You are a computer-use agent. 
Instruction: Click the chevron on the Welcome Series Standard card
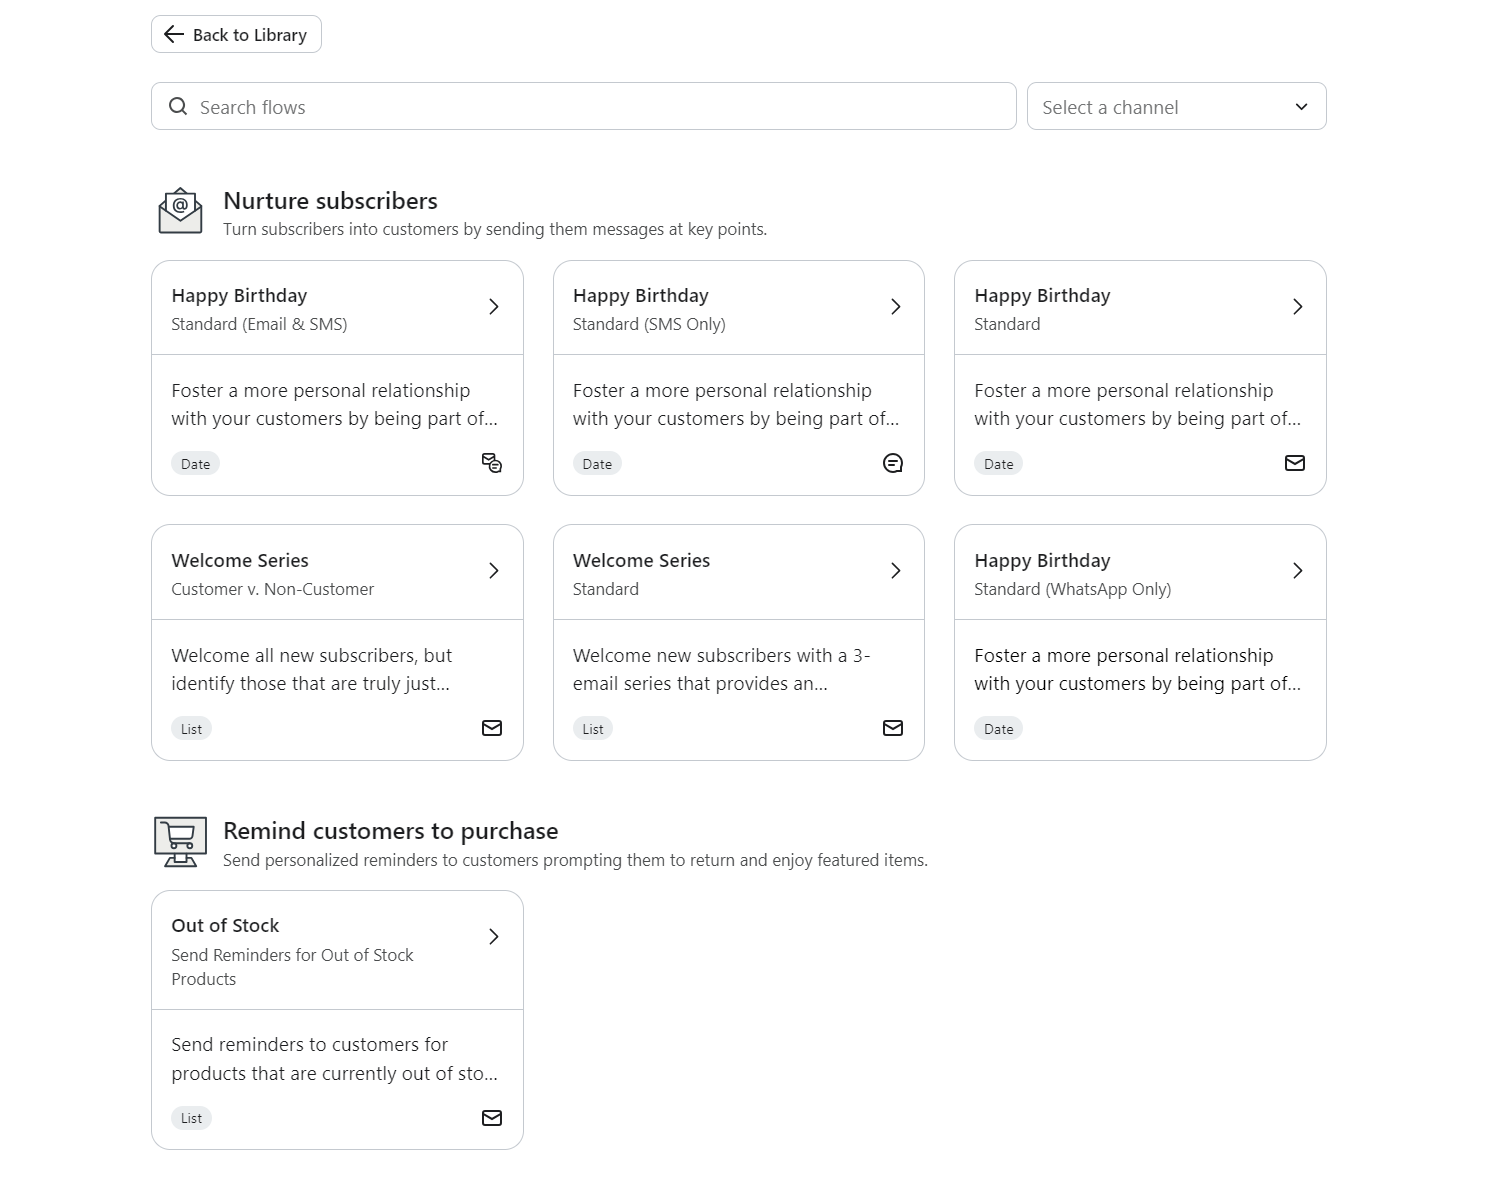(x=896, y=570)
